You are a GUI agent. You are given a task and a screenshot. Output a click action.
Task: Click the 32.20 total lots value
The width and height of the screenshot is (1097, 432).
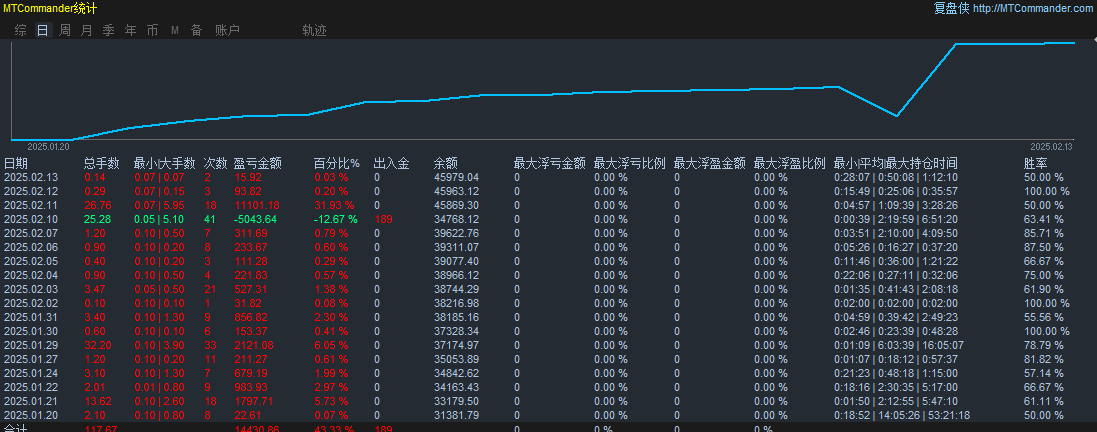tap(98, 345)
